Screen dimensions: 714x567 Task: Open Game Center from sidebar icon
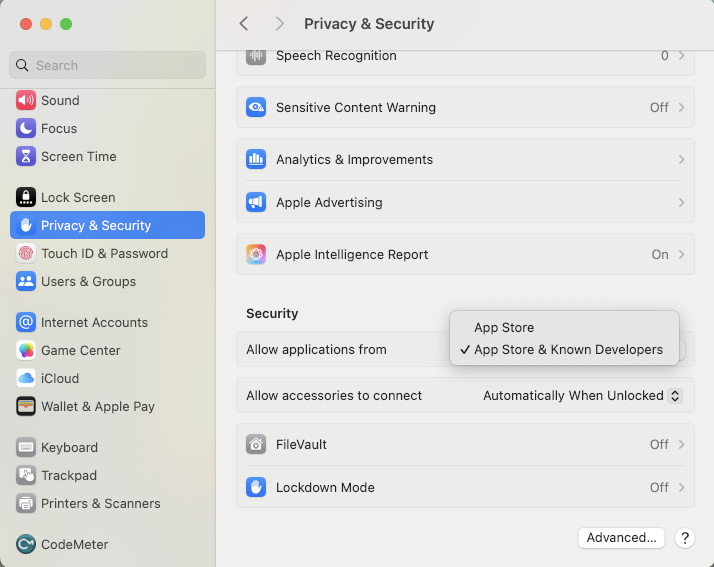tap(26, 350)
